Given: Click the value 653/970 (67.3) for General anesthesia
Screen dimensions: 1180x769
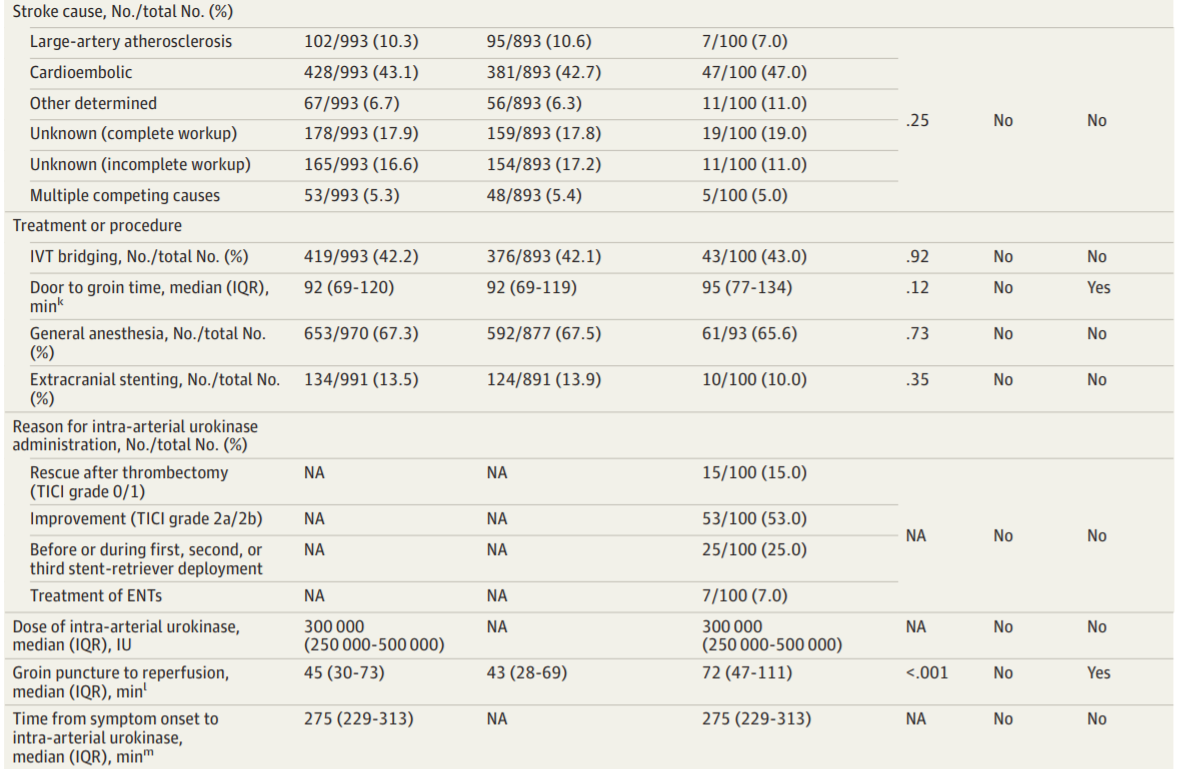Looking at the screenshot, I should pyautogui.click(x=361, y=333).
